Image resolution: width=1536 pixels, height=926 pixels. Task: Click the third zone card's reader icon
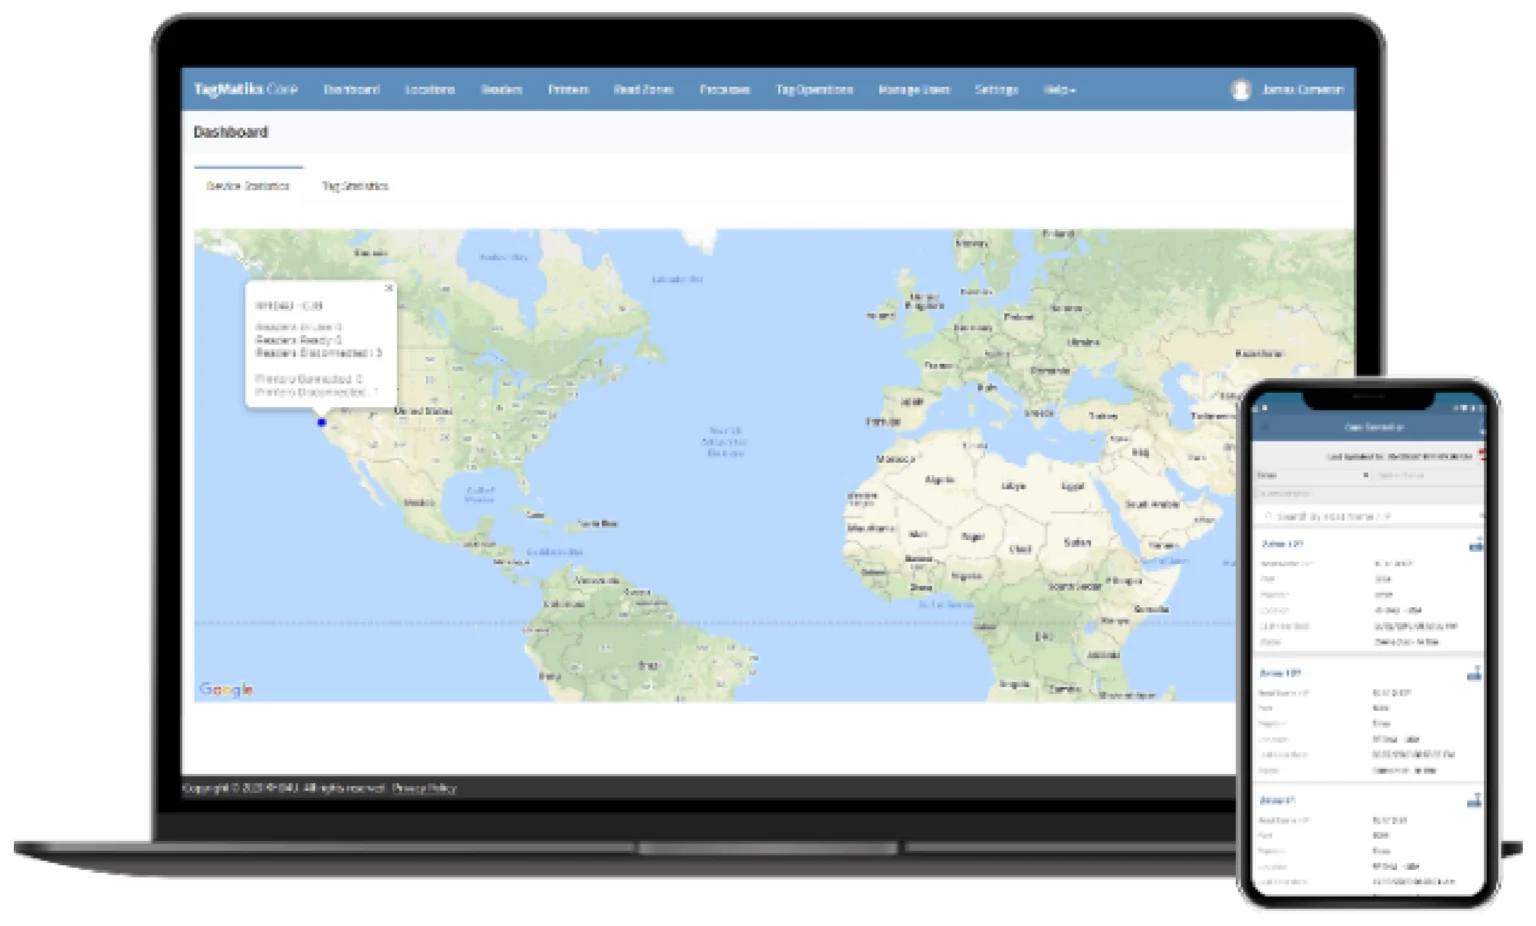click(1474, 800)
